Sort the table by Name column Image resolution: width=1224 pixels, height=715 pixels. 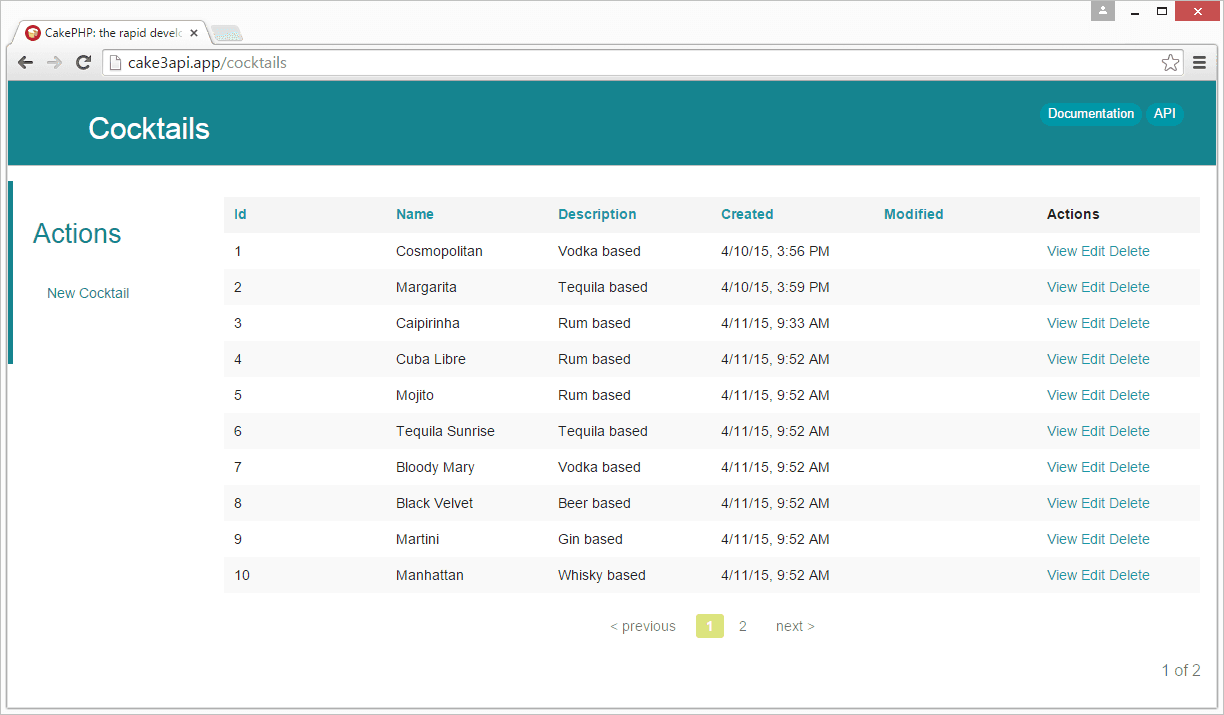pyautogui.click(x=415, y=214)
